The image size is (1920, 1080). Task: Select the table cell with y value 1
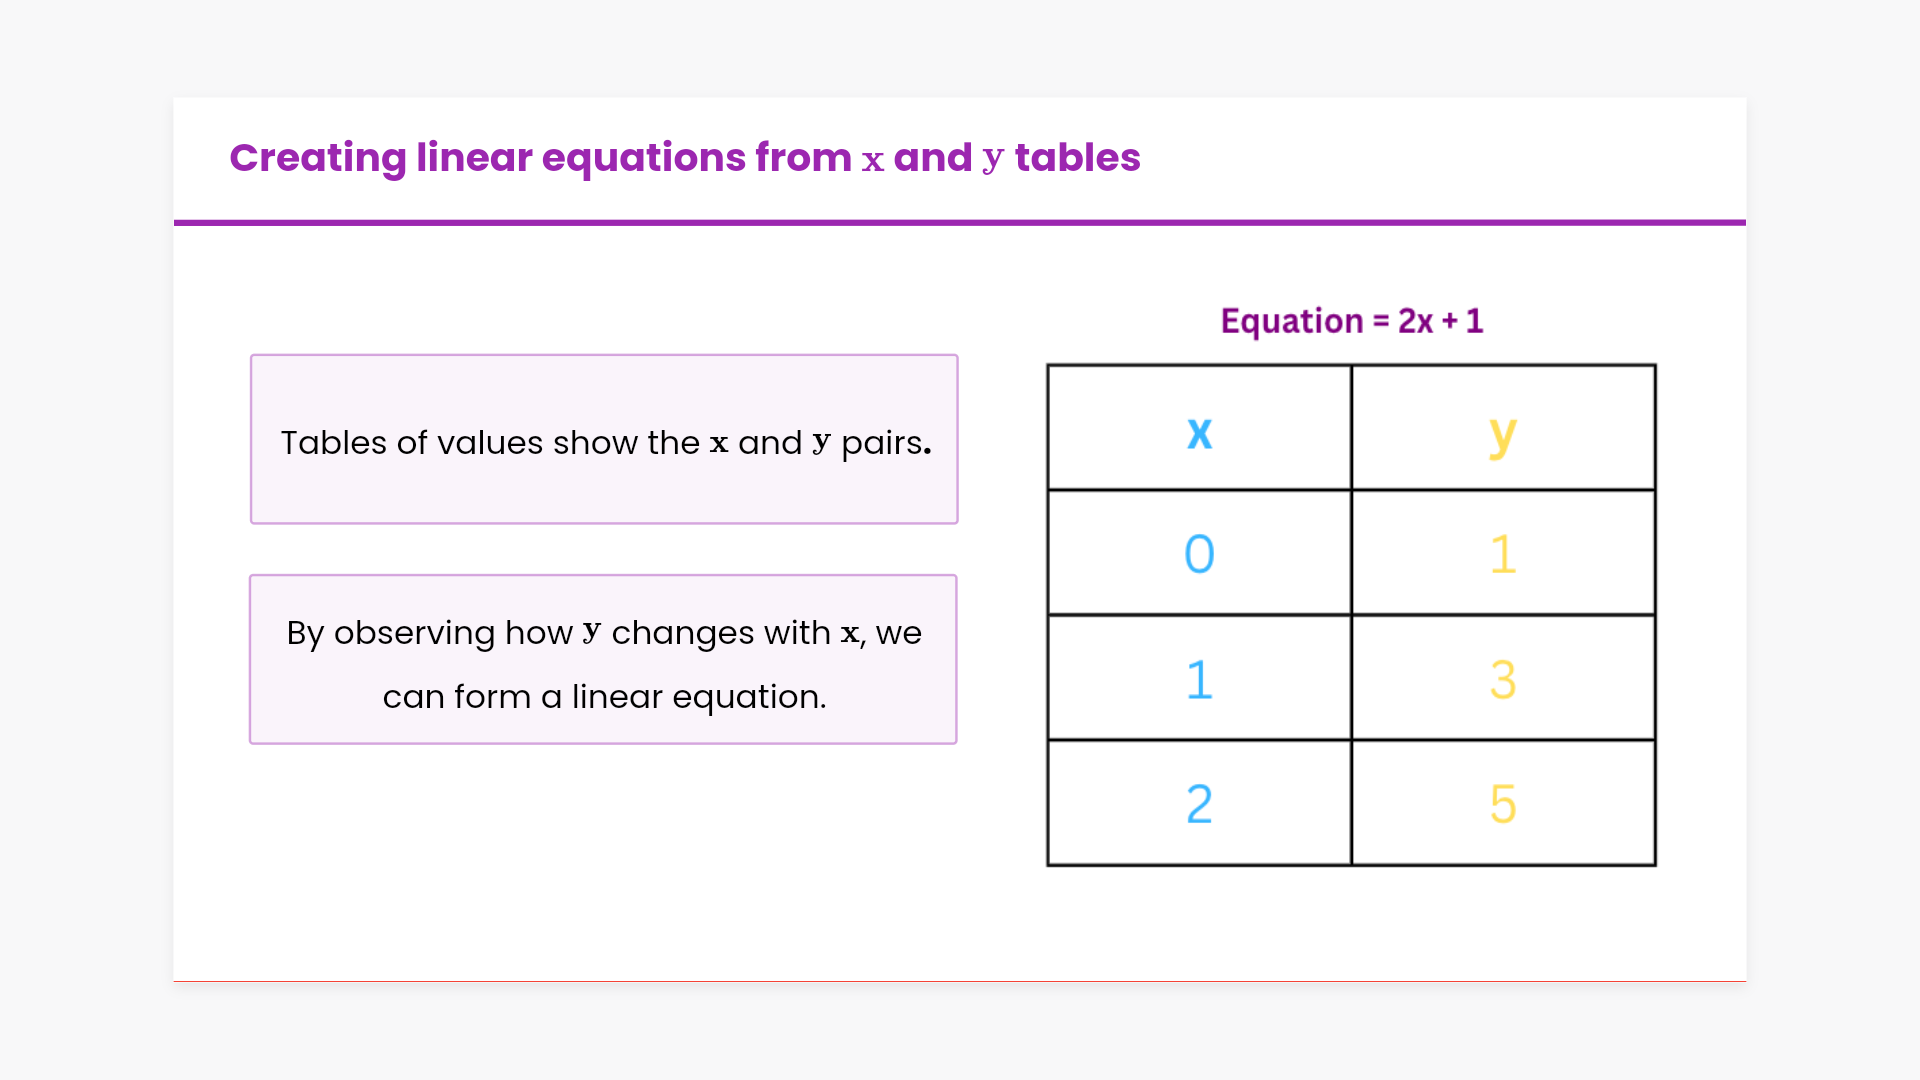point(1502,553)
